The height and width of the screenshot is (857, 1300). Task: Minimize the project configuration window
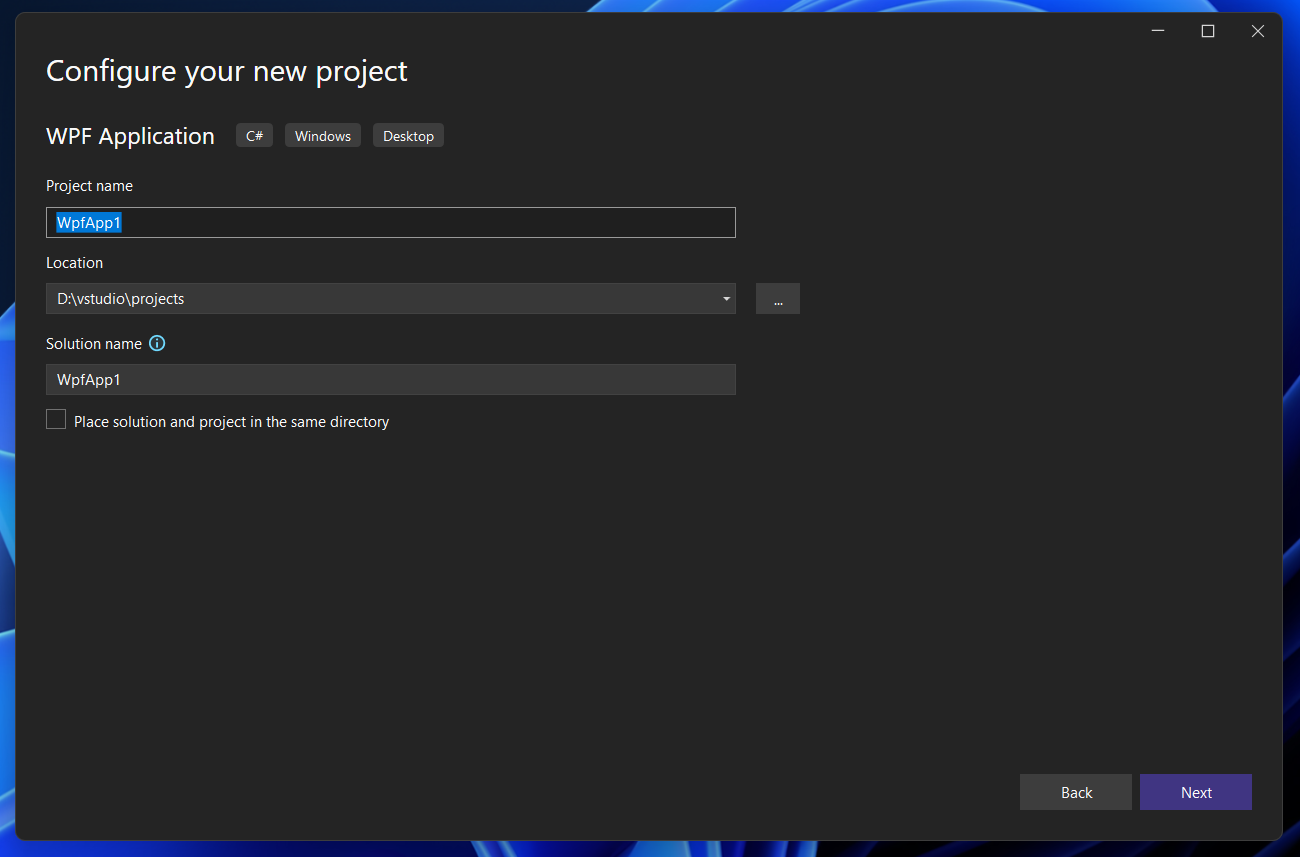pos(1157,31)
